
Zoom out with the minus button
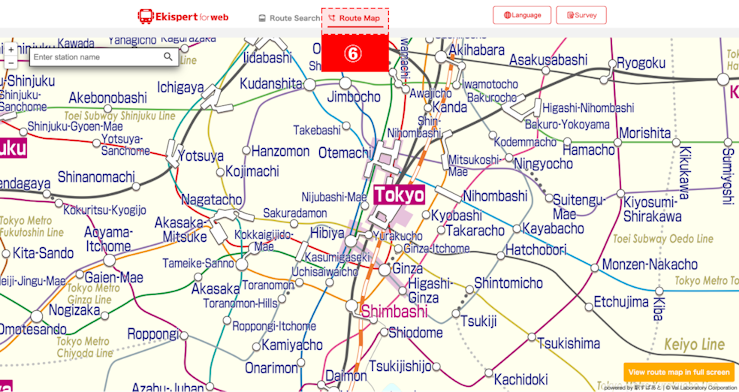point(11,62)
